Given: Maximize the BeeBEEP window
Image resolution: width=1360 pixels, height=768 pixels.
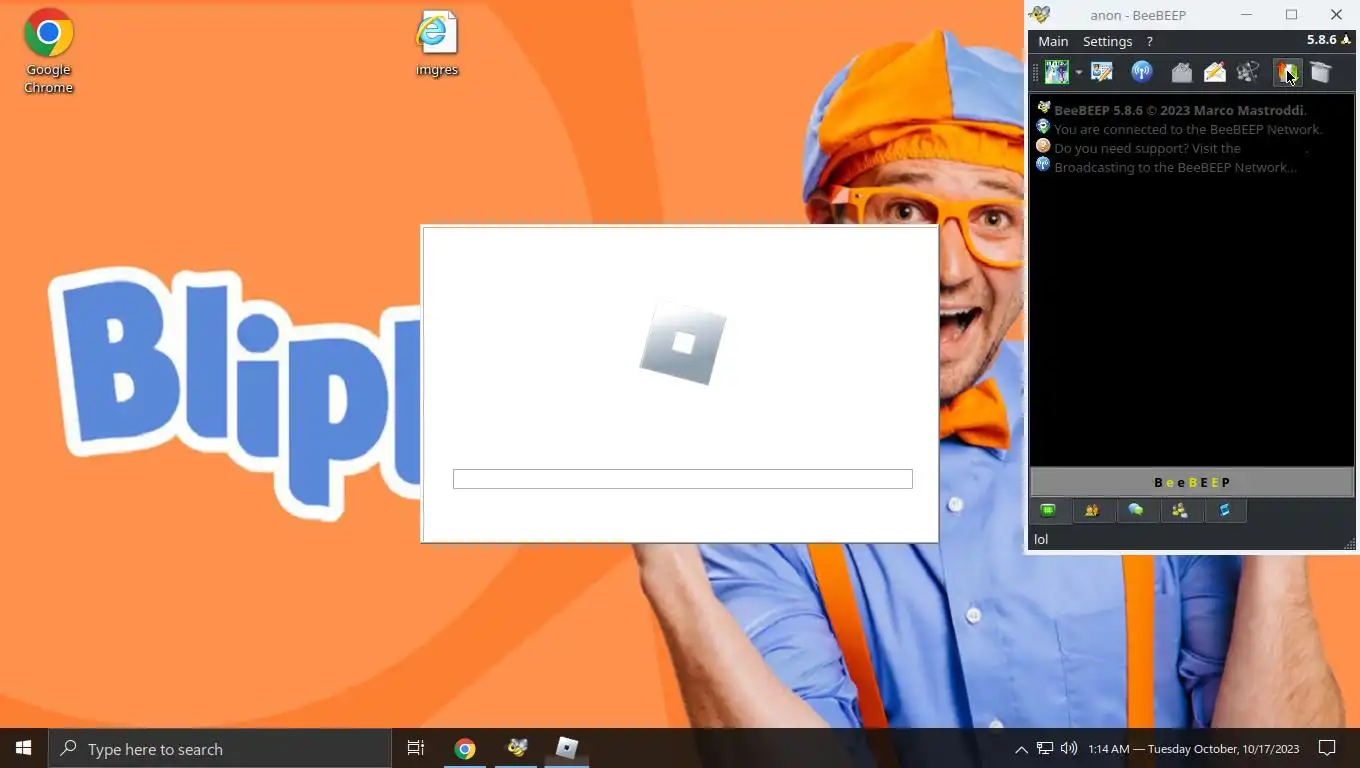Looking at the screenshot, I should point(1291,14).
